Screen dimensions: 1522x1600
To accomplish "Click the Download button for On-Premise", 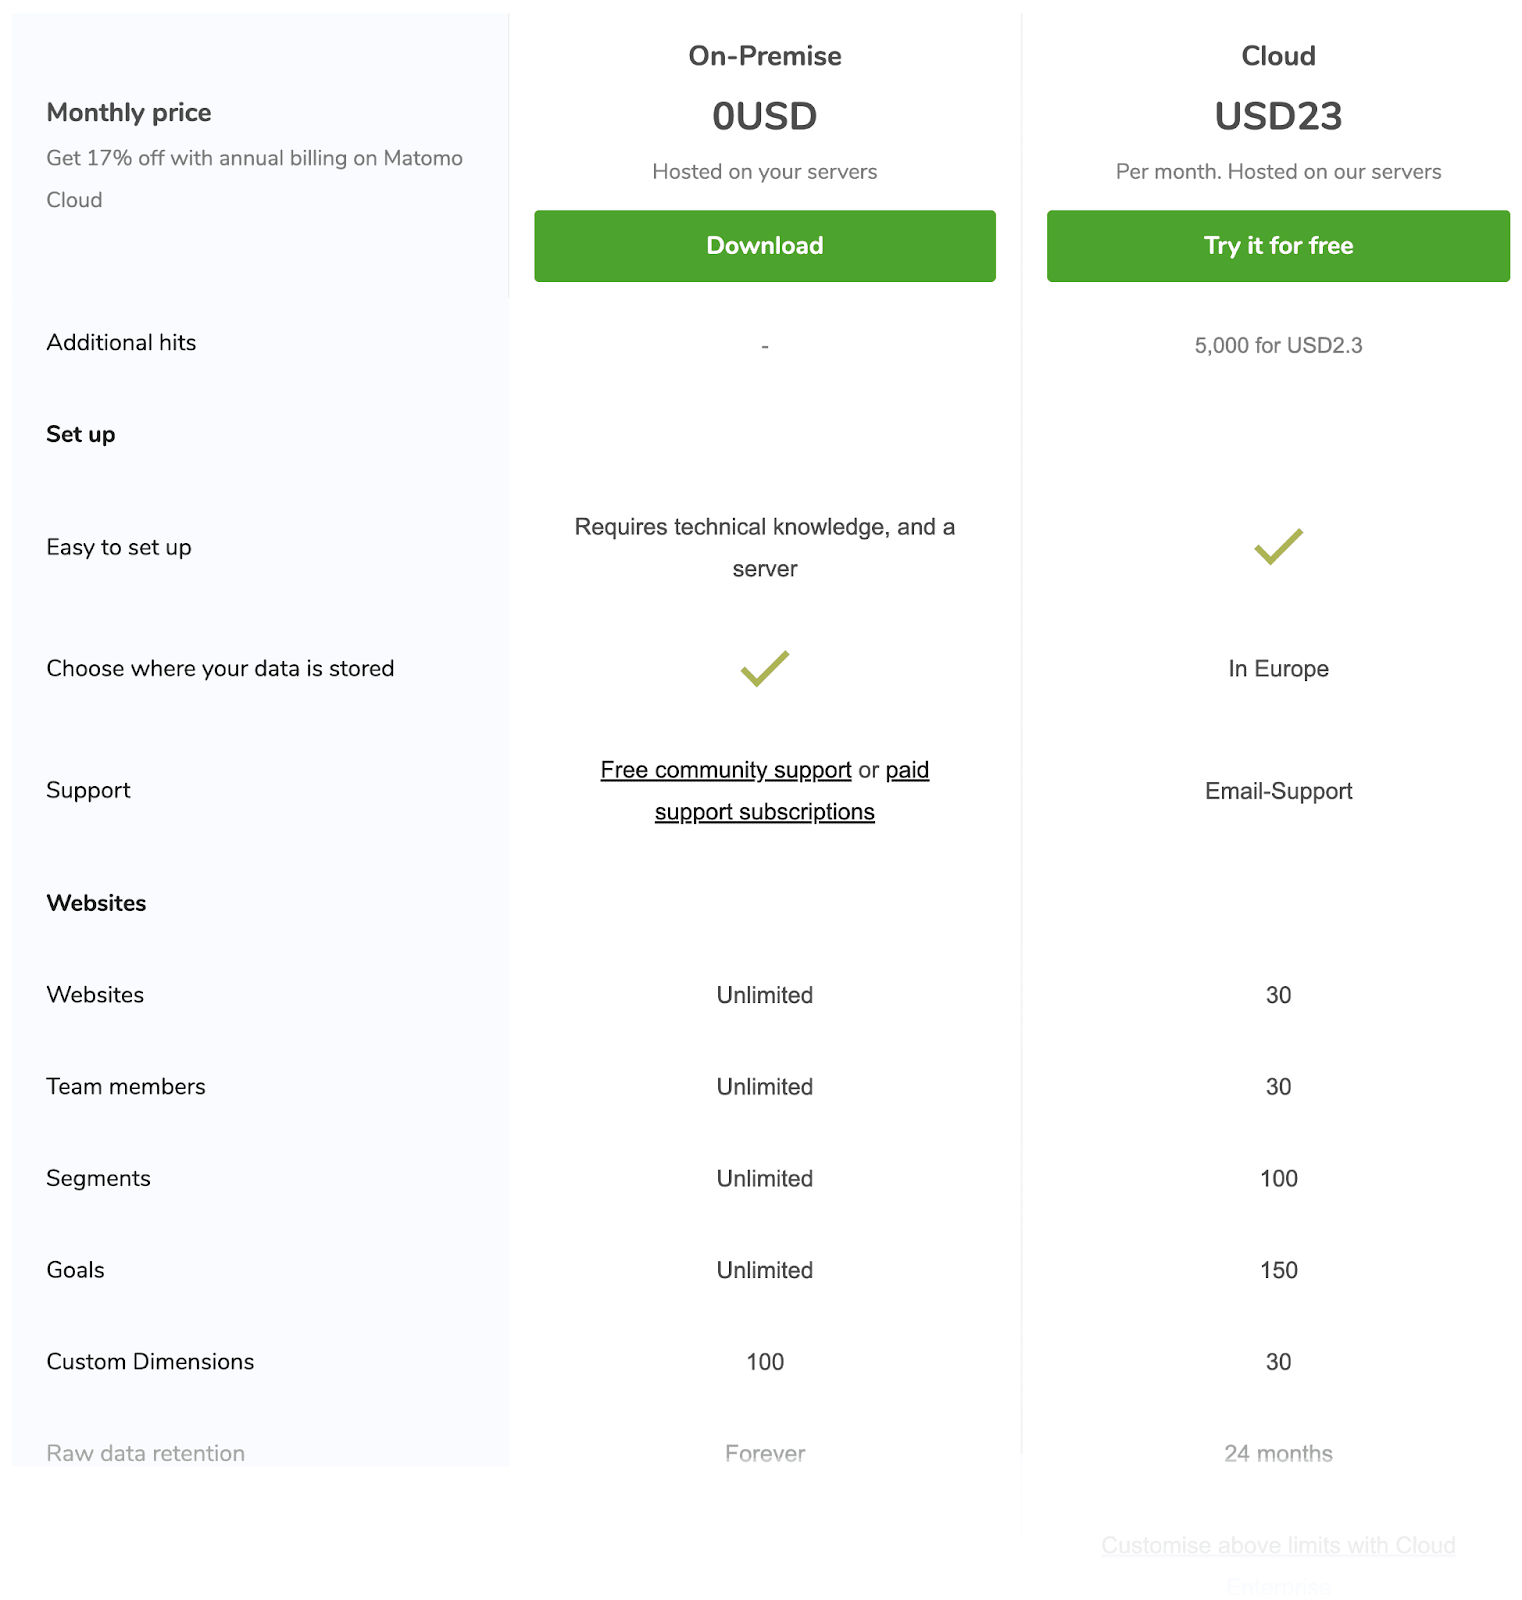I will coord(764,246).
